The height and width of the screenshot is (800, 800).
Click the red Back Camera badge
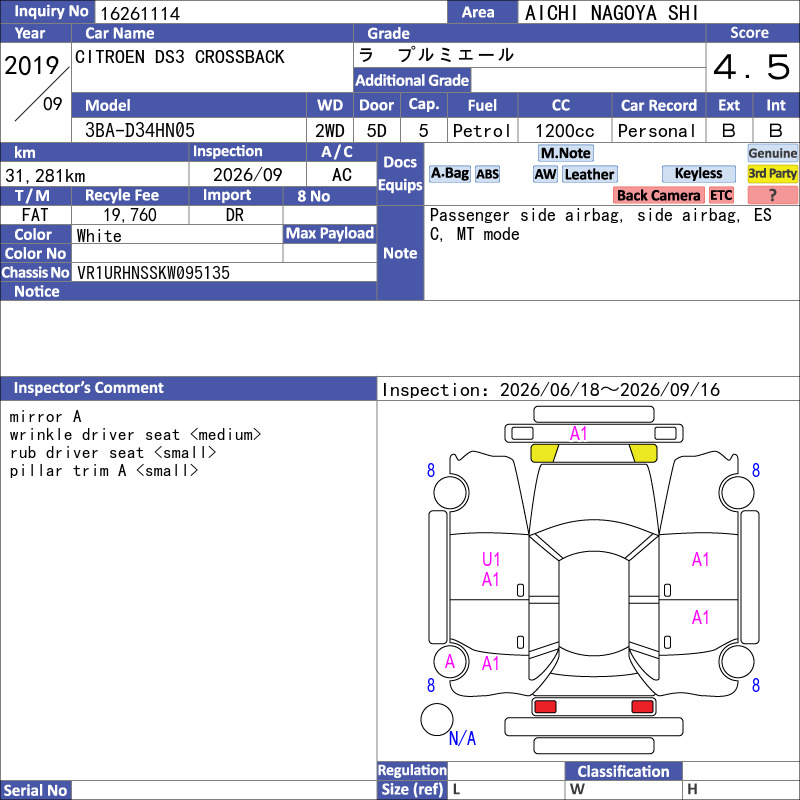click(658, 195)
